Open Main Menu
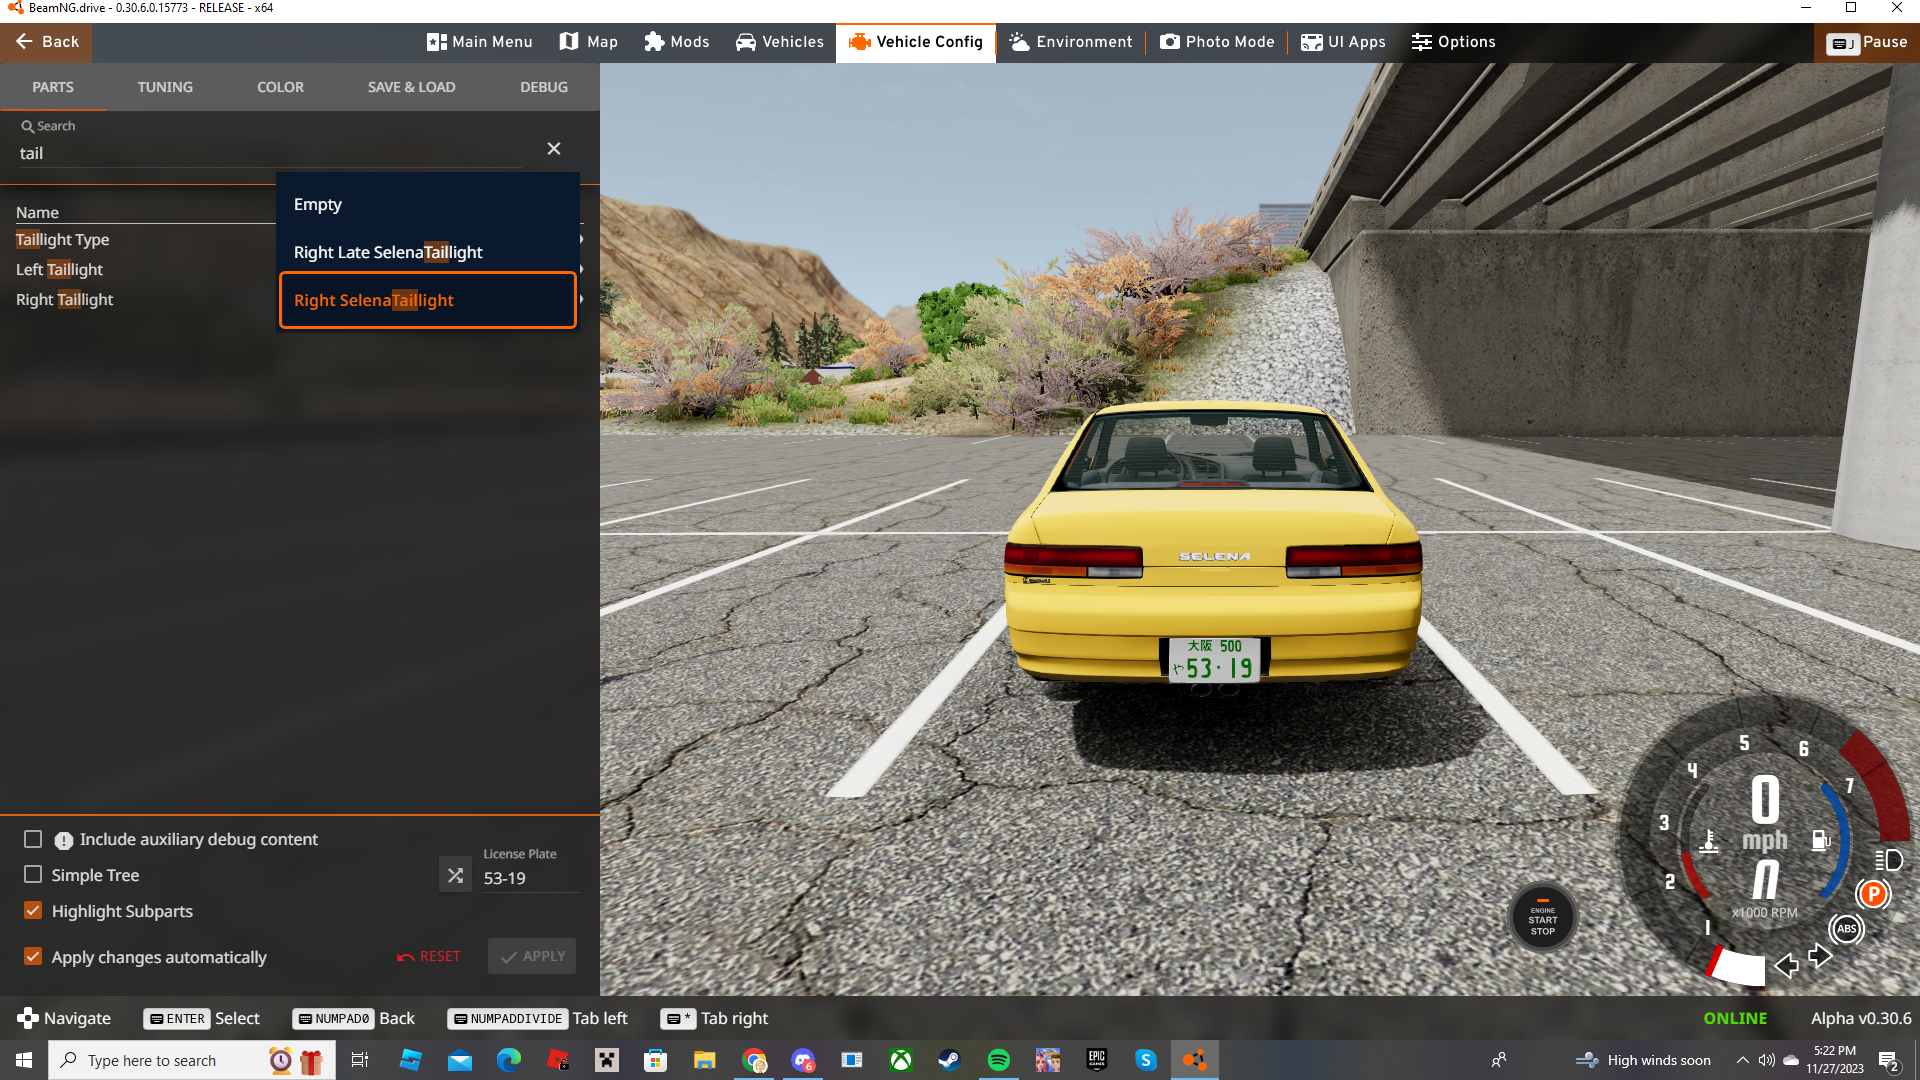Screen dimensions: 1920x1080 point(479,42)
